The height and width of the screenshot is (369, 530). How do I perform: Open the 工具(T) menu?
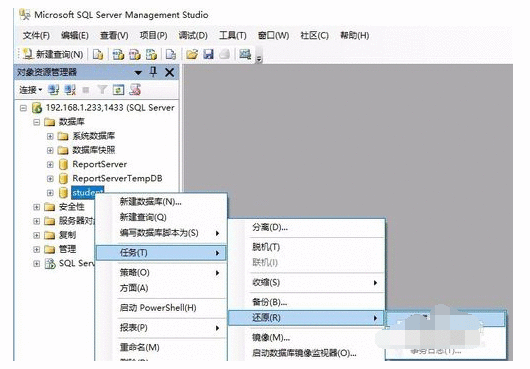point(233,35)
